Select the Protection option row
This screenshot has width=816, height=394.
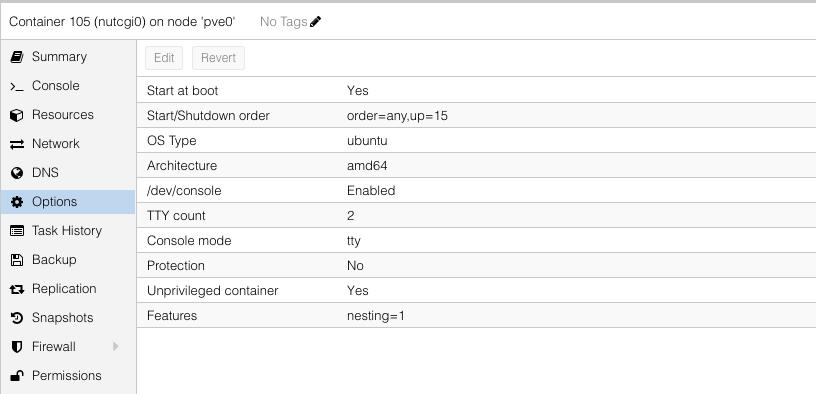476,265
